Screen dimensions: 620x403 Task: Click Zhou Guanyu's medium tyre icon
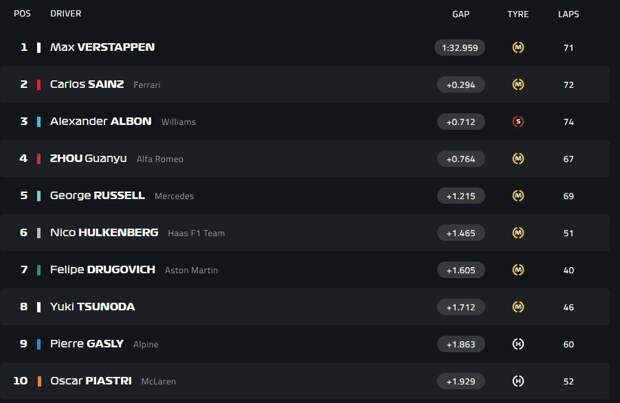click(x=518, y=159)
